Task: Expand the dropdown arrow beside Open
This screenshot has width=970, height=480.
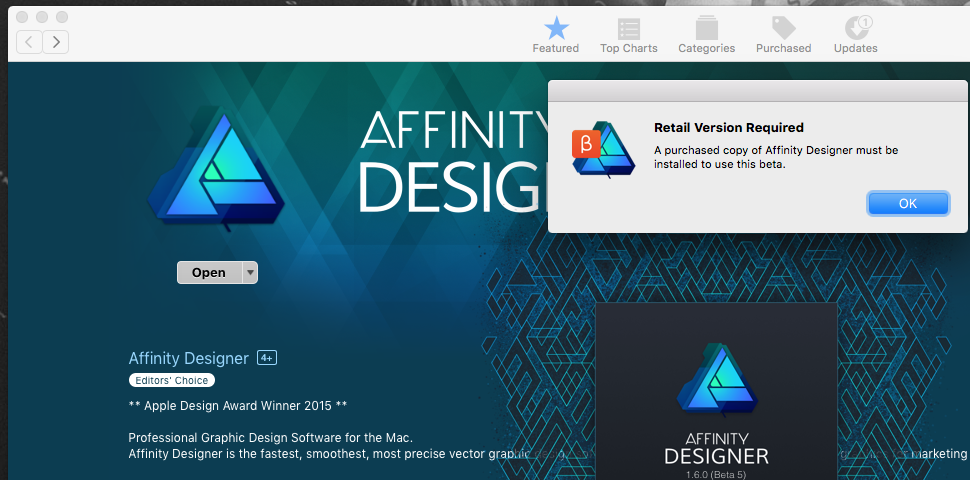Action: coord(250,273)
